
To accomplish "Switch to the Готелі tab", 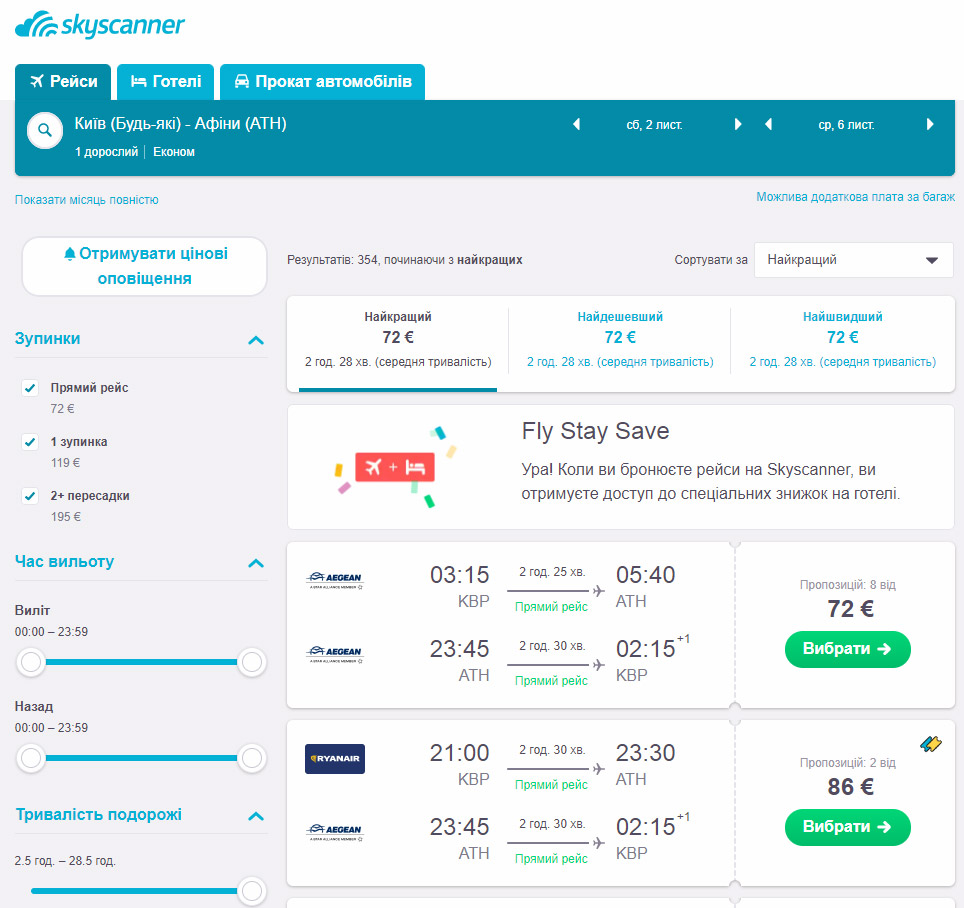I will pos(166,82).
